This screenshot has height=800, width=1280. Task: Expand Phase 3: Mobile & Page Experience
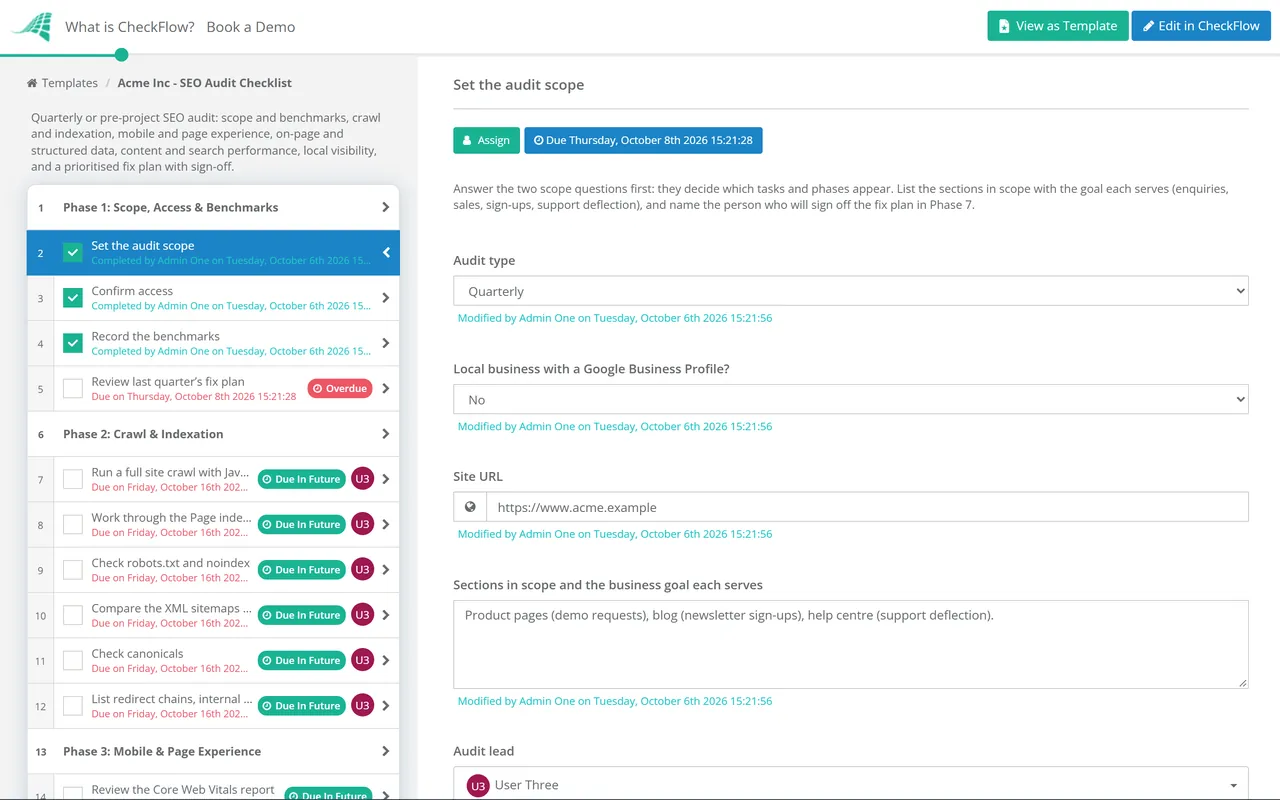coord(213,751)
